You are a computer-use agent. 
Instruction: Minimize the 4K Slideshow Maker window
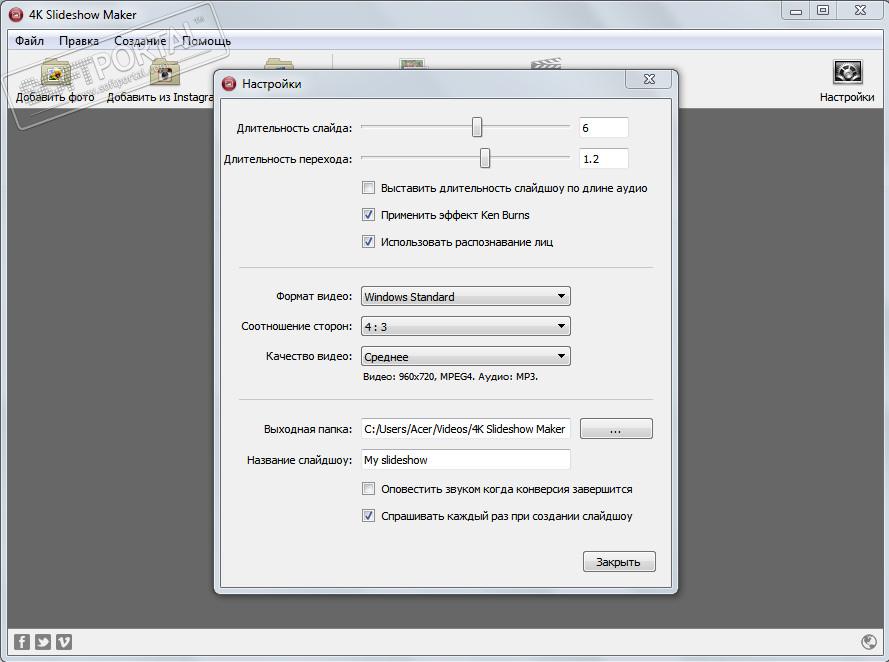coord(796,11)
